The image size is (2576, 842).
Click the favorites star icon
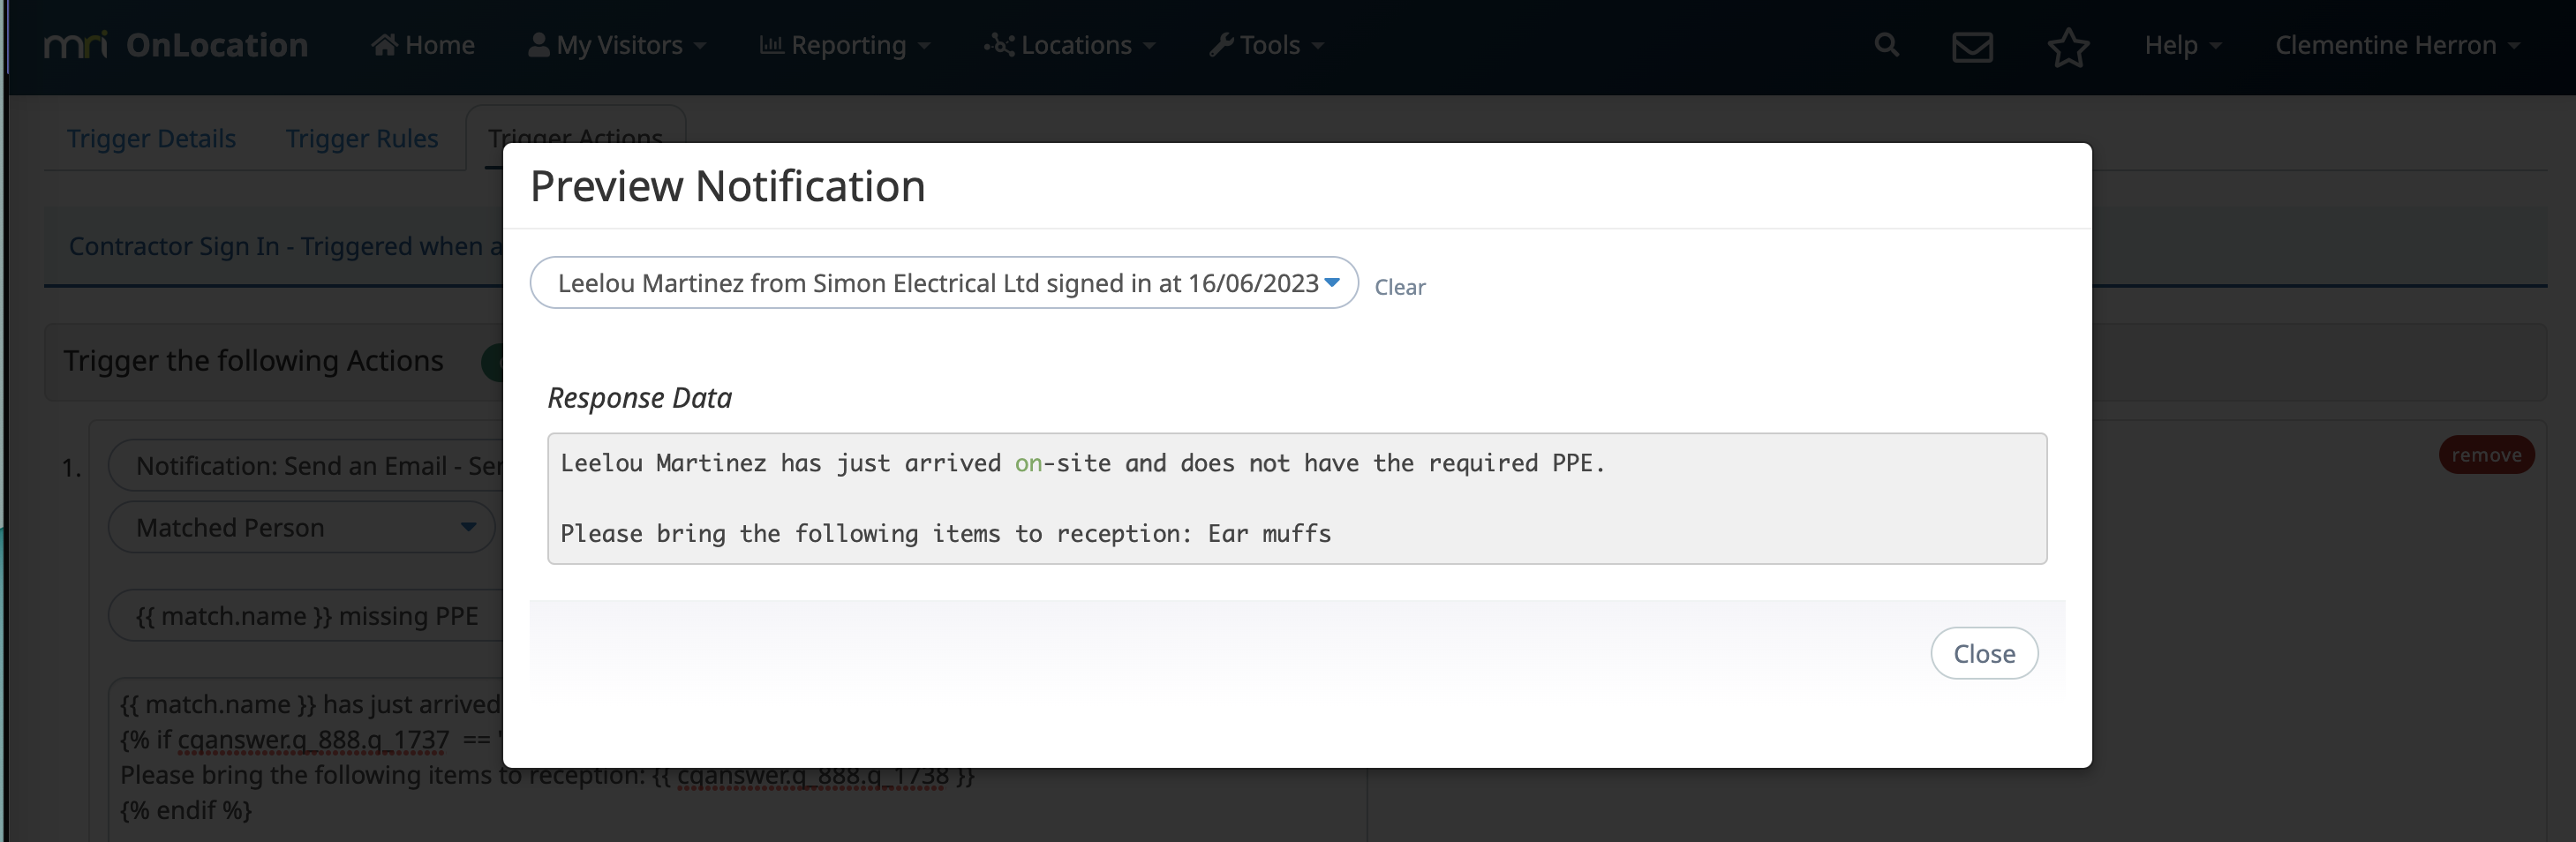click(x=2068, y=46)
